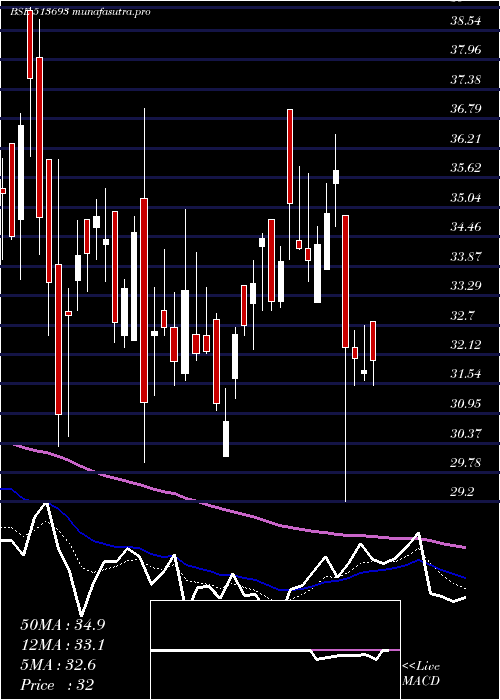Click the 37.96 price axis label

[x=466, y=50]
